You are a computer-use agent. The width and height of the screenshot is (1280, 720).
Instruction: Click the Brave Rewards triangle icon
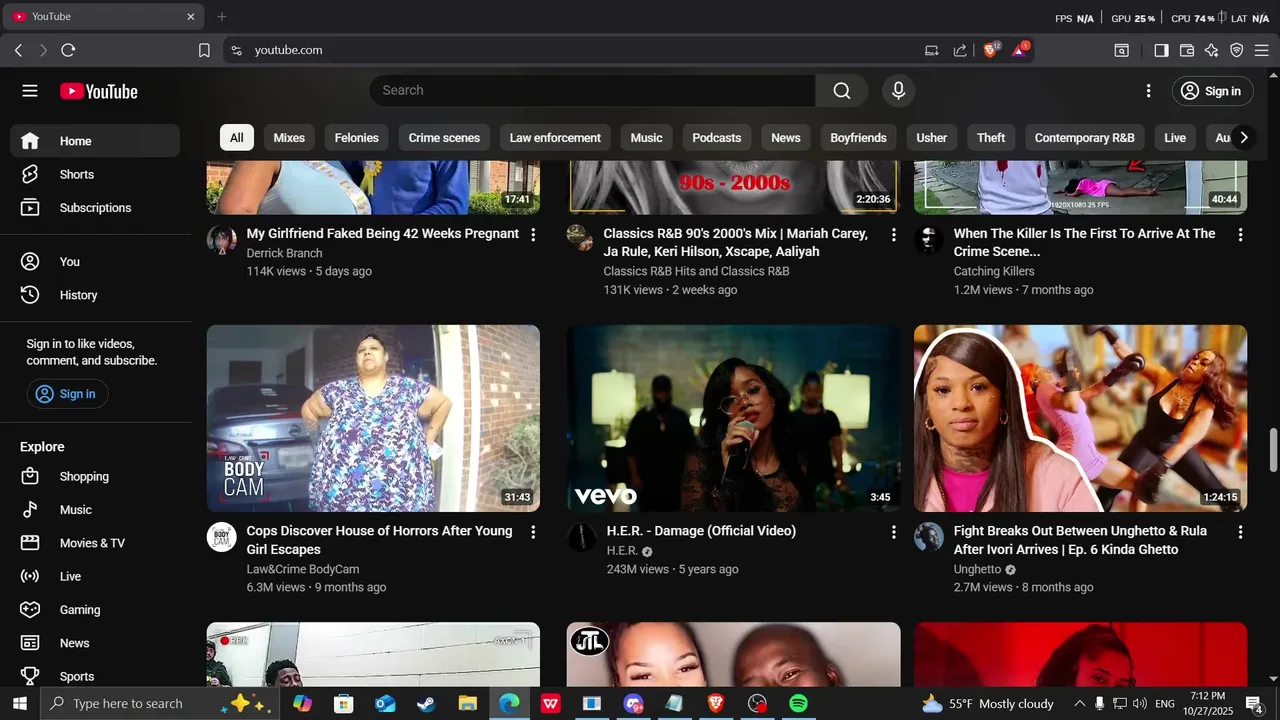(1019, 50)
